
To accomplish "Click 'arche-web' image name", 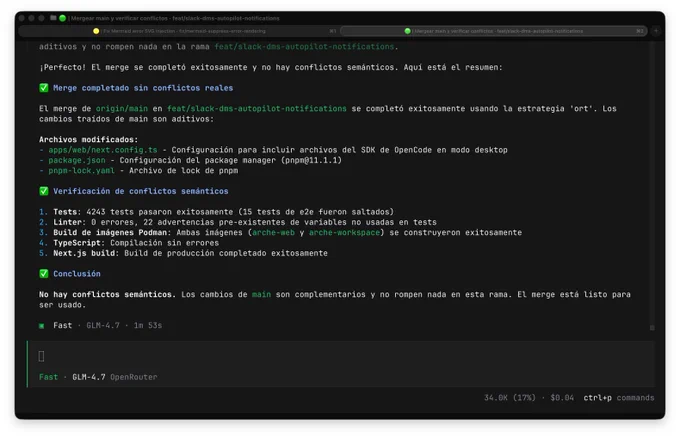I will coord(273,232).
